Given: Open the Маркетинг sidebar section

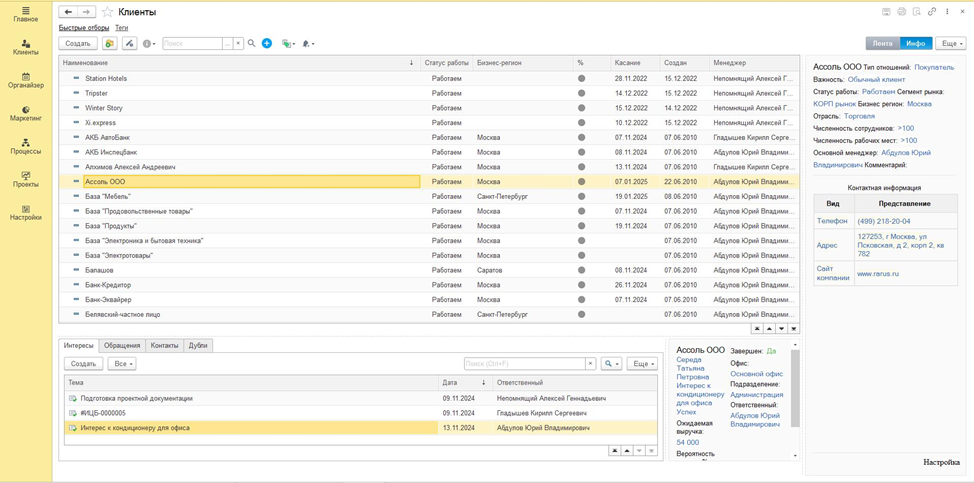Looking at the screenshot, I should click(25, 113).
